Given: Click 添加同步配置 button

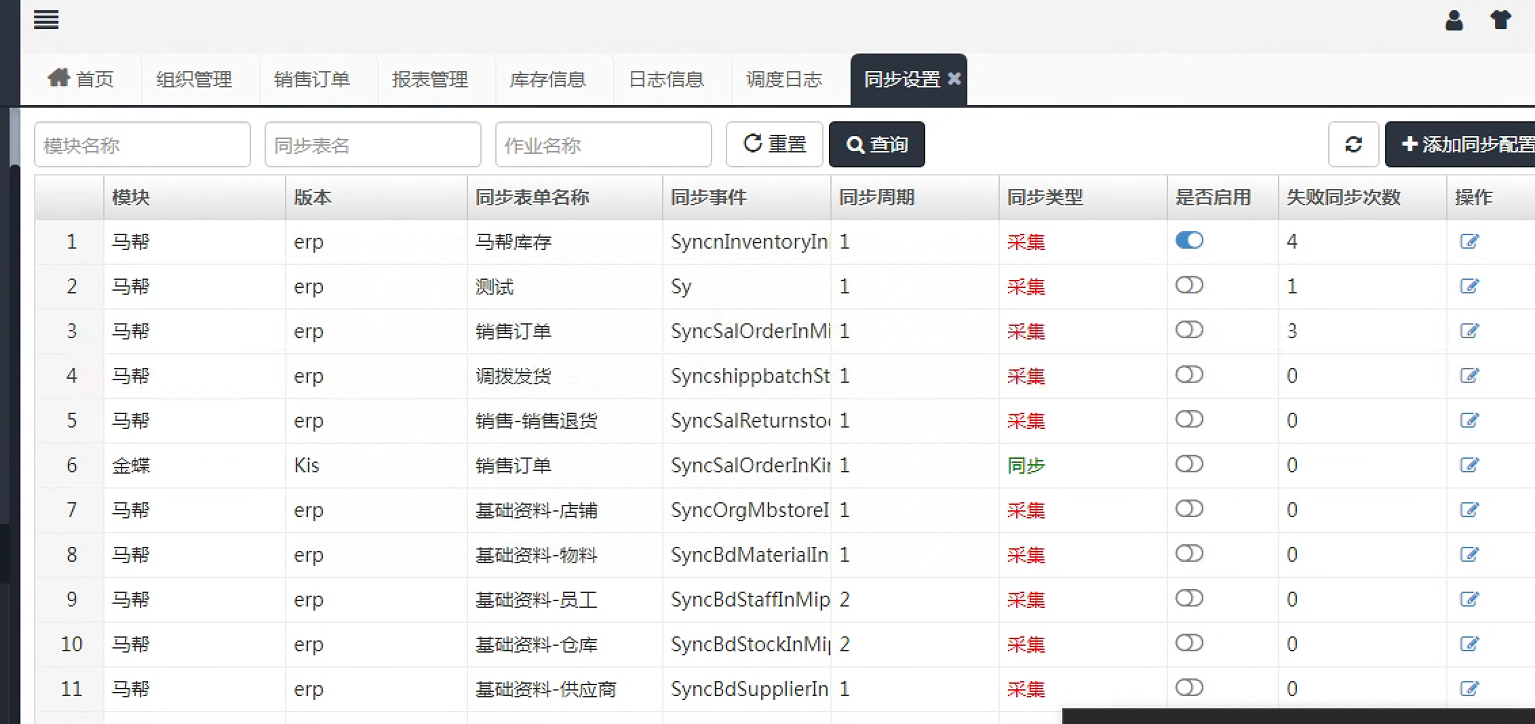Looking at the screenshot, I should (x=1461, y=144).
